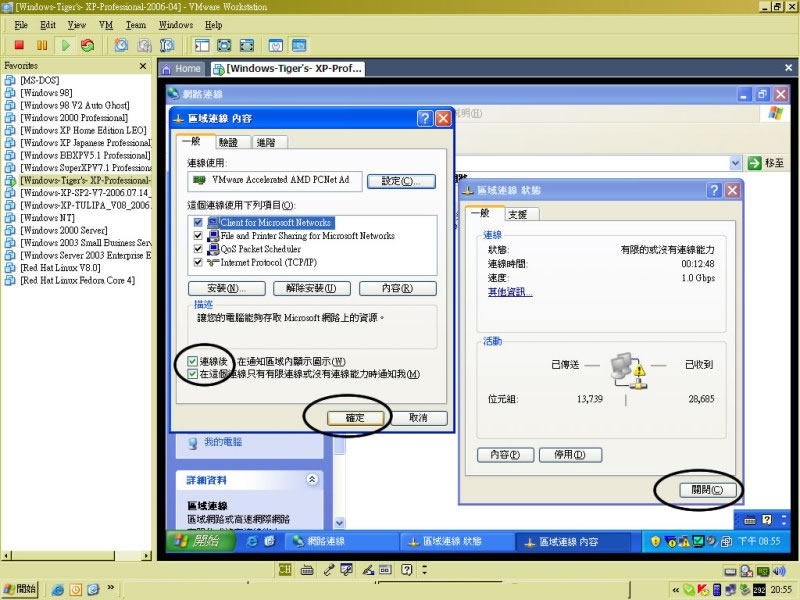Click the 停用(D) button
Screen dimensions: 800x600
pyautogui.click(x=570, y=455)
